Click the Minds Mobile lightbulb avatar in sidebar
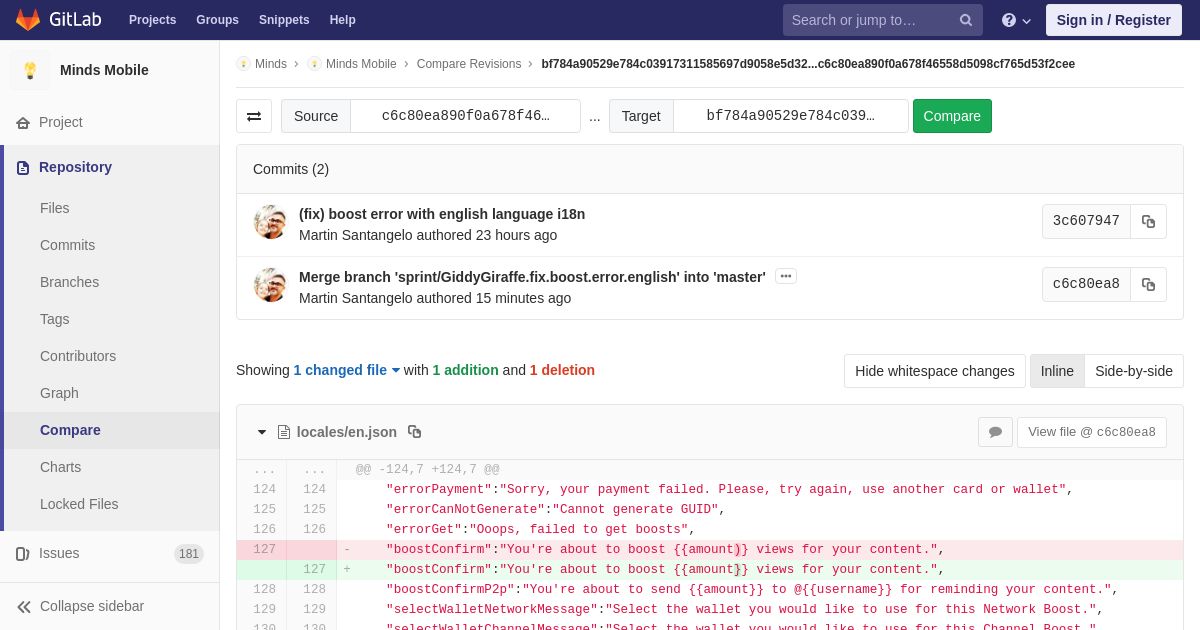This screenshot has width=1200, height=630. pos(30,70)
